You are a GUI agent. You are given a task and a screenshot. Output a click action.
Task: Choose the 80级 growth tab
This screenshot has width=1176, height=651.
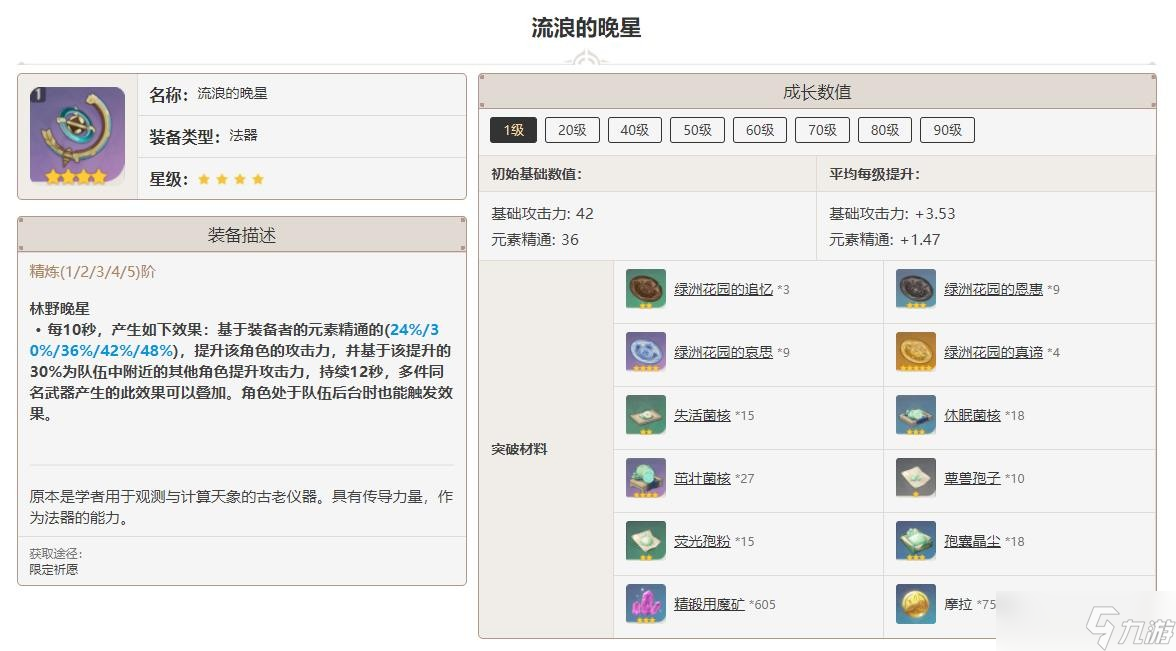[885, 130]
